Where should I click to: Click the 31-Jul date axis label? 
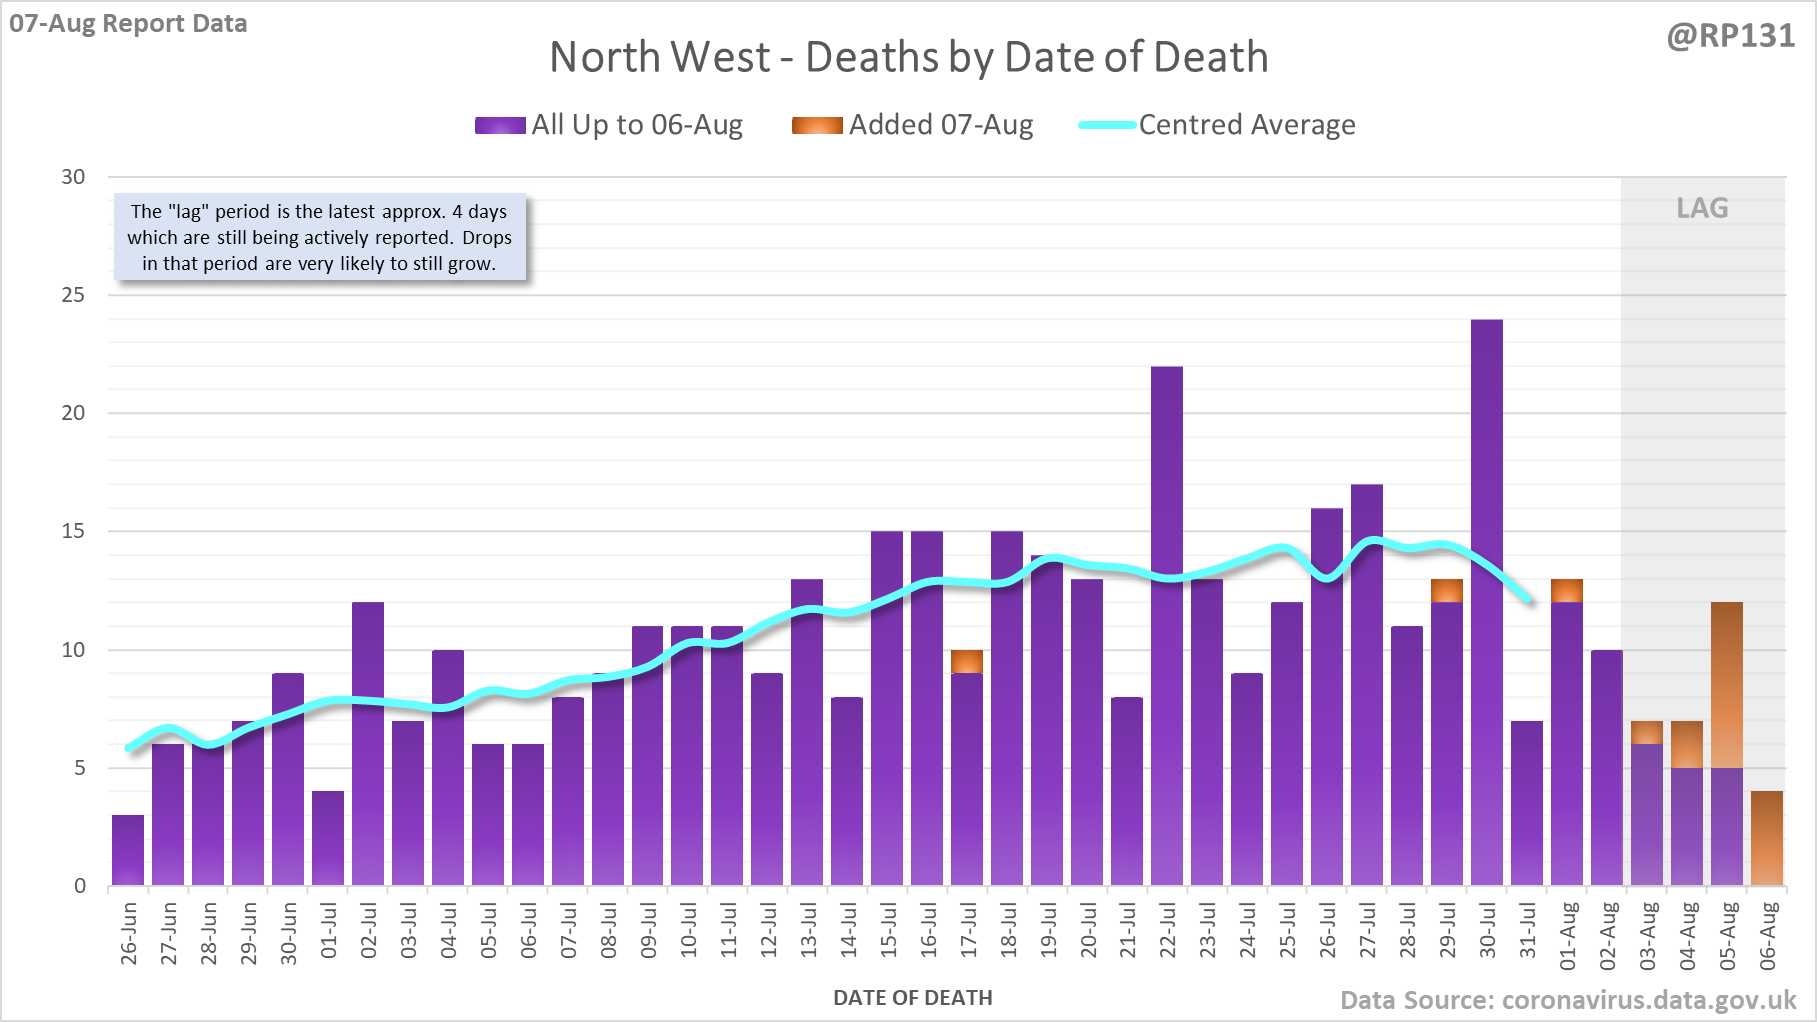tap(1527, 931)
